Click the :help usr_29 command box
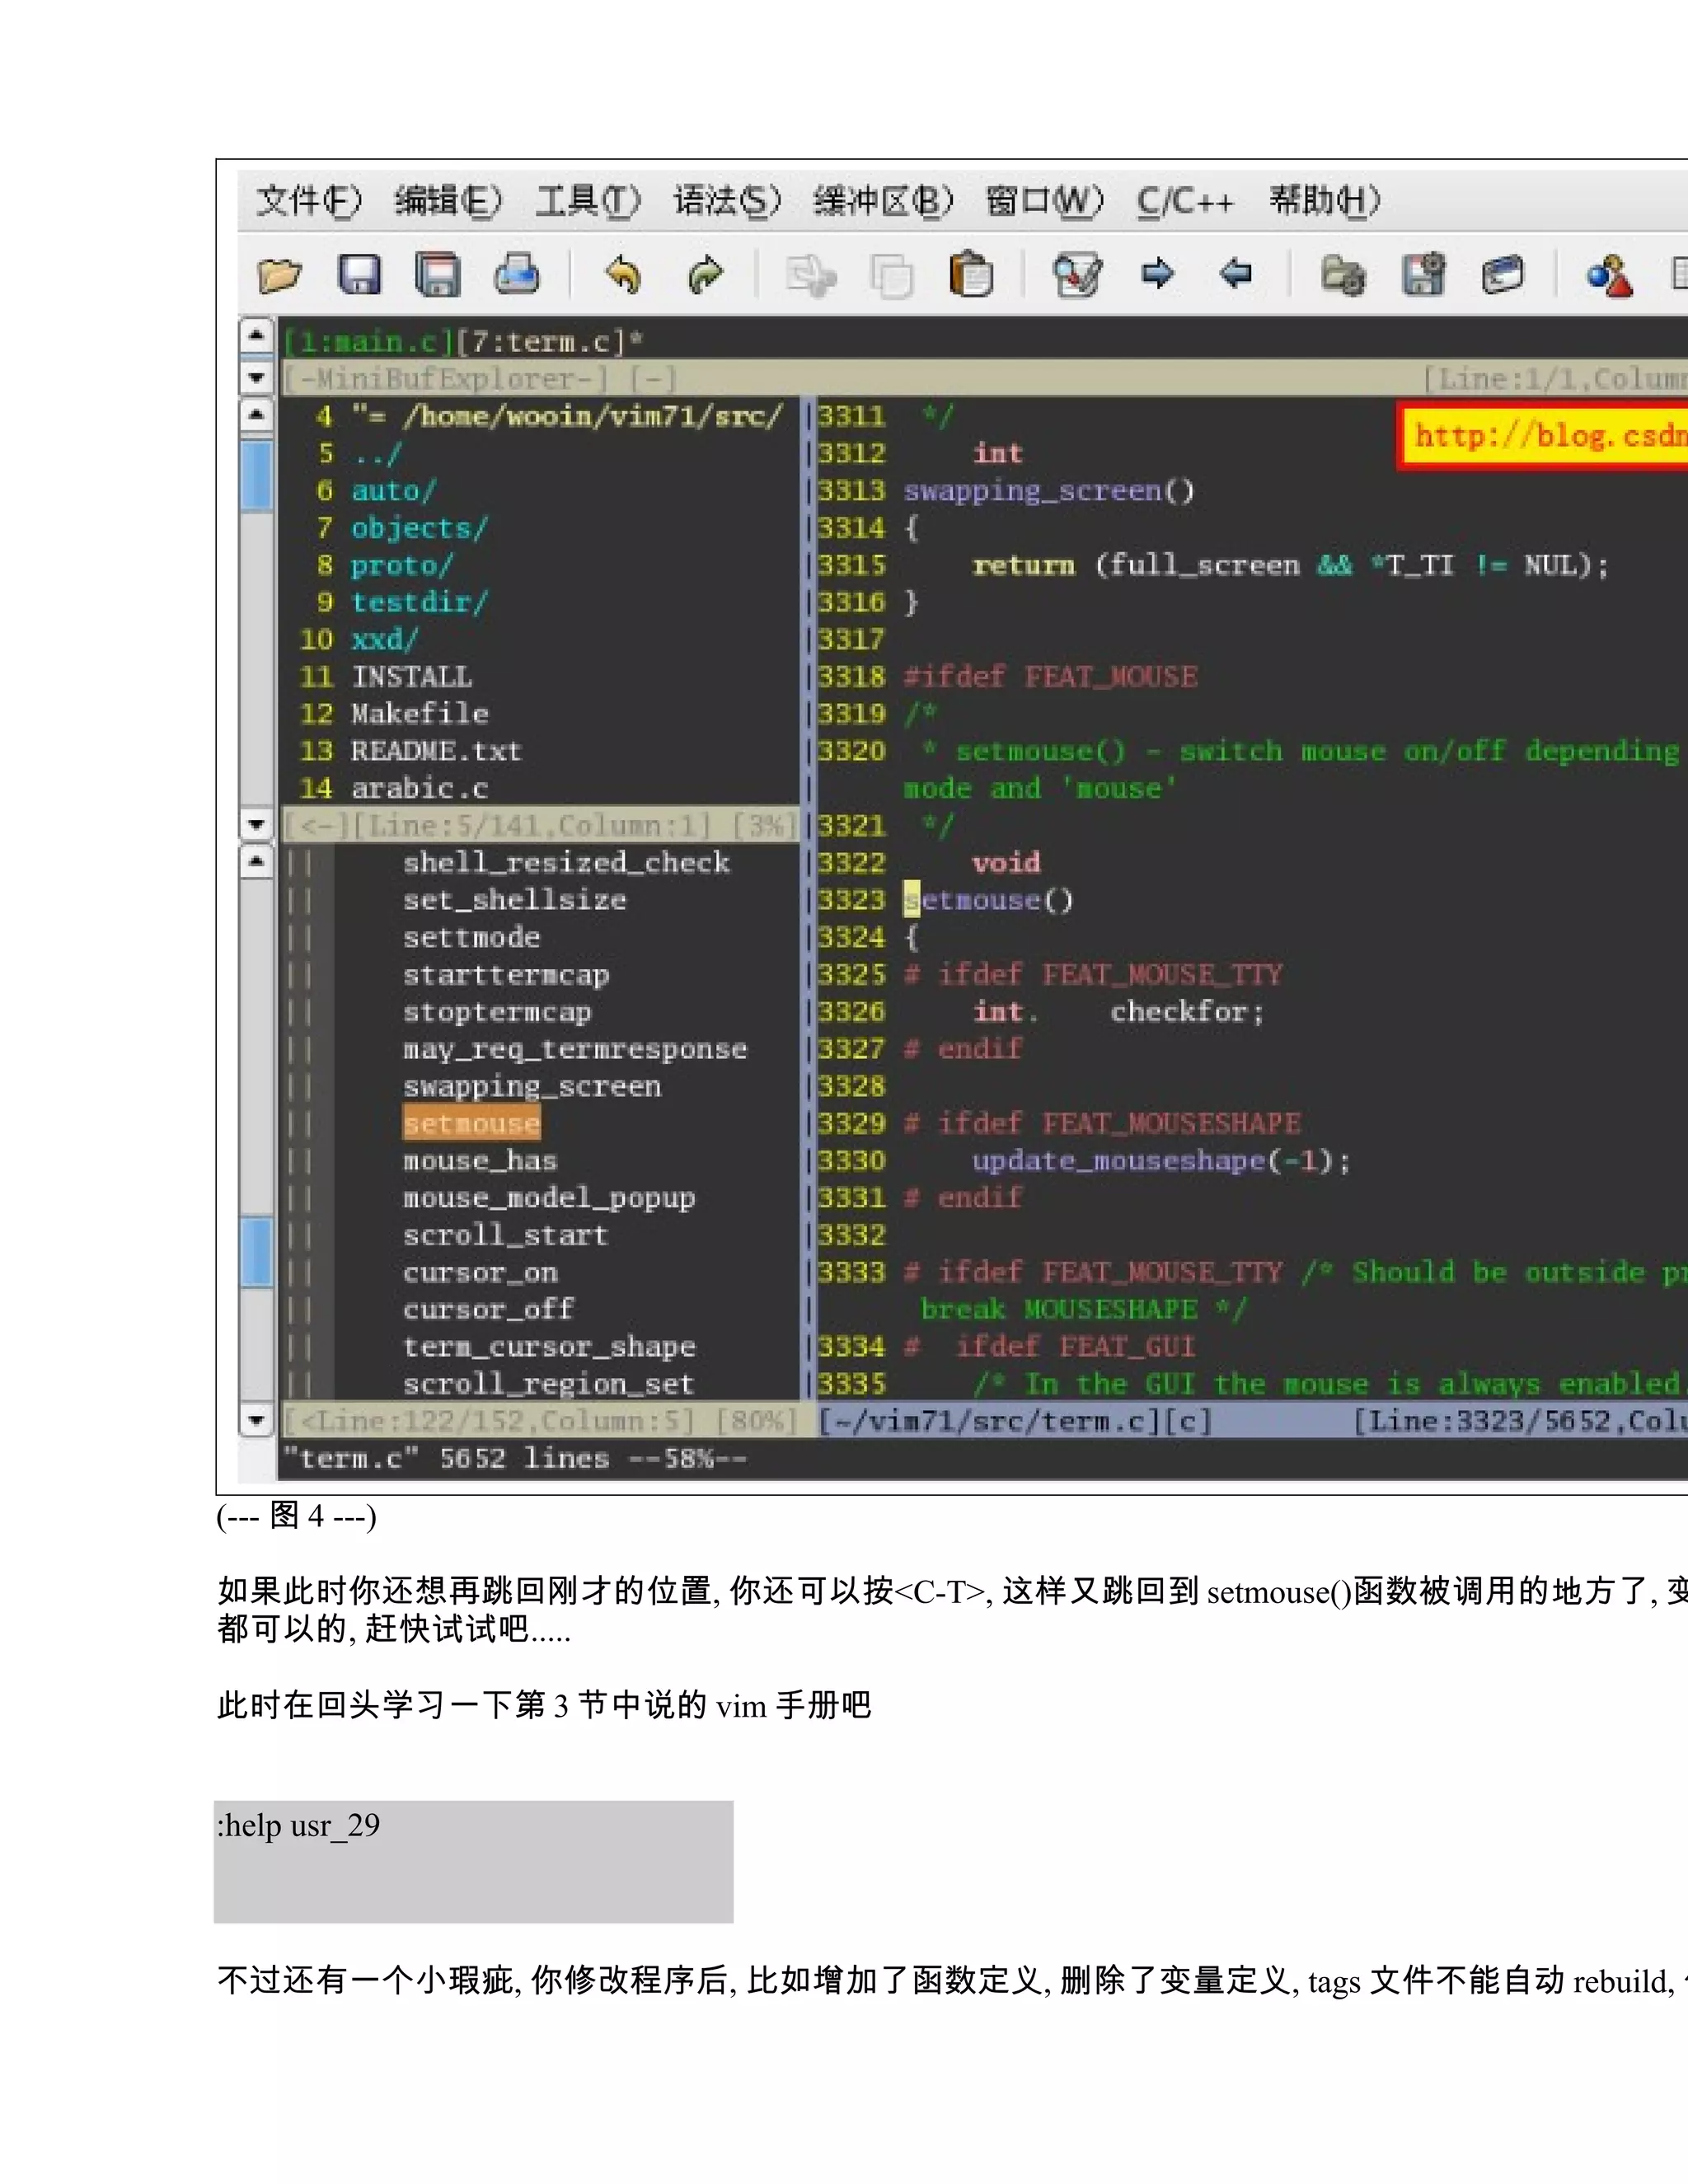Image resolution: width=1688 pixels, height=2184 pixels. coord(473,1861)
